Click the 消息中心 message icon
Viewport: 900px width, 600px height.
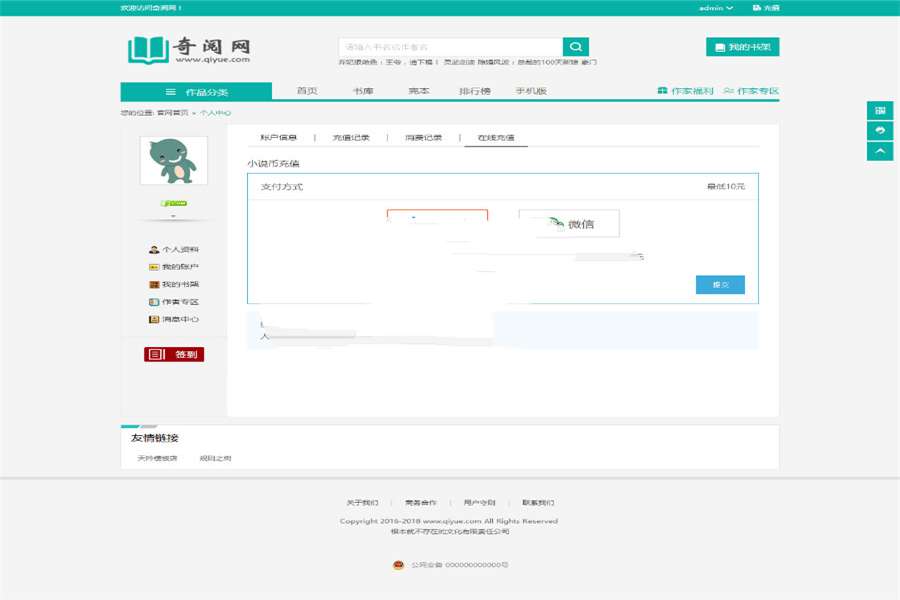tap(153, 317)
